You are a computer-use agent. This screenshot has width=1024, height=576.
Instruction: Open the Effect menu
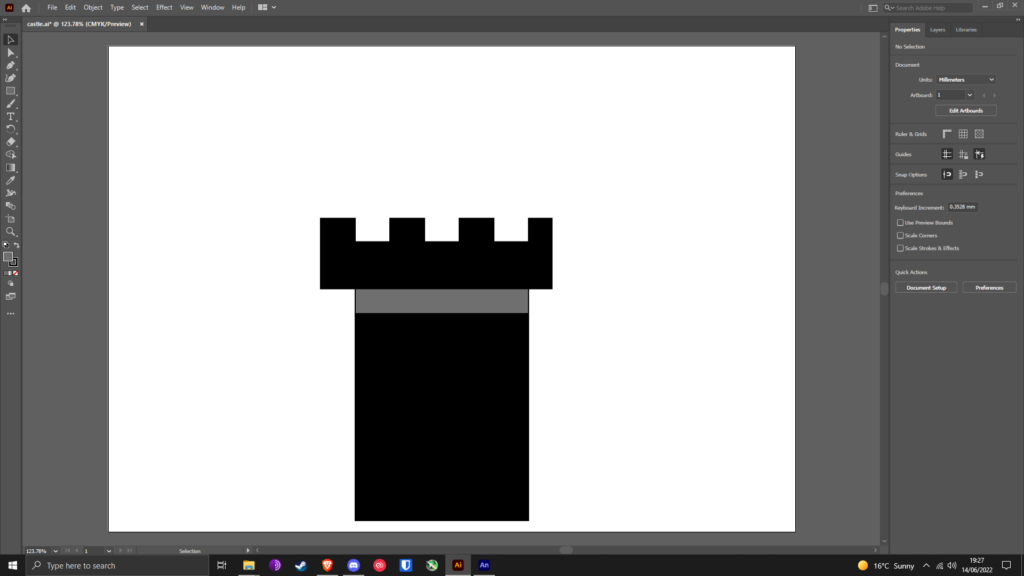coord(164,8)
